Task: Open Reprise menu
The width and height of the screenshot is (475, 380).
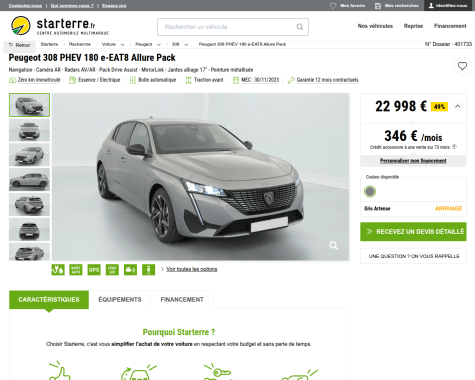Action: [x=413, y=26]
